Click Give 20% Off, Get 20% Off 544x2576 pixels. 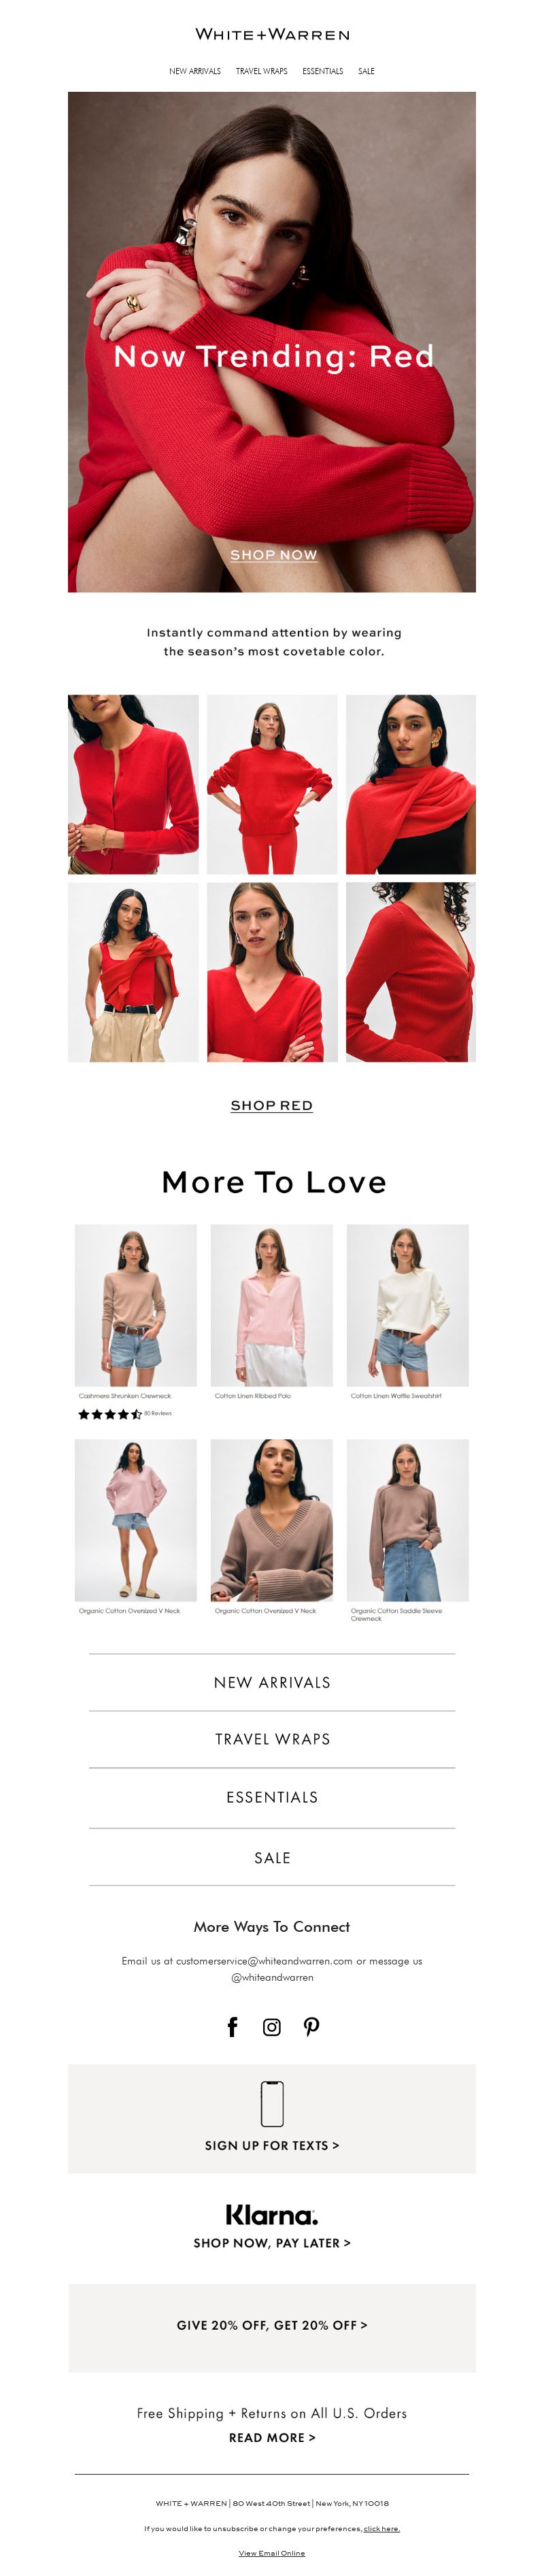(x=272, y=2325)
